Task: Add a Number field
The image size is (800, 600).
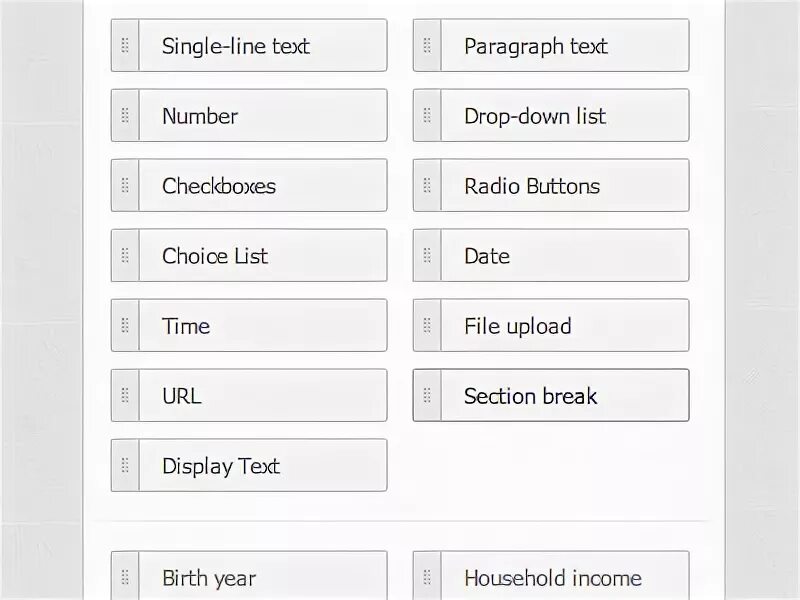Action: (261, 116)
